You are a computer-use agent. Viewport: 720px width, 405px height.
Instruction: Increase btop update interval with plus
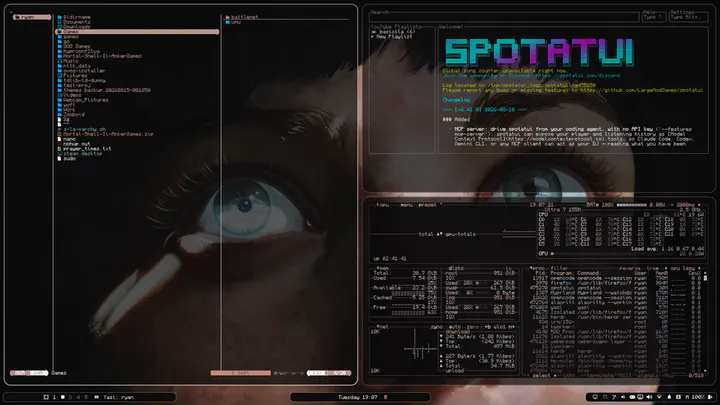[699, 205]
